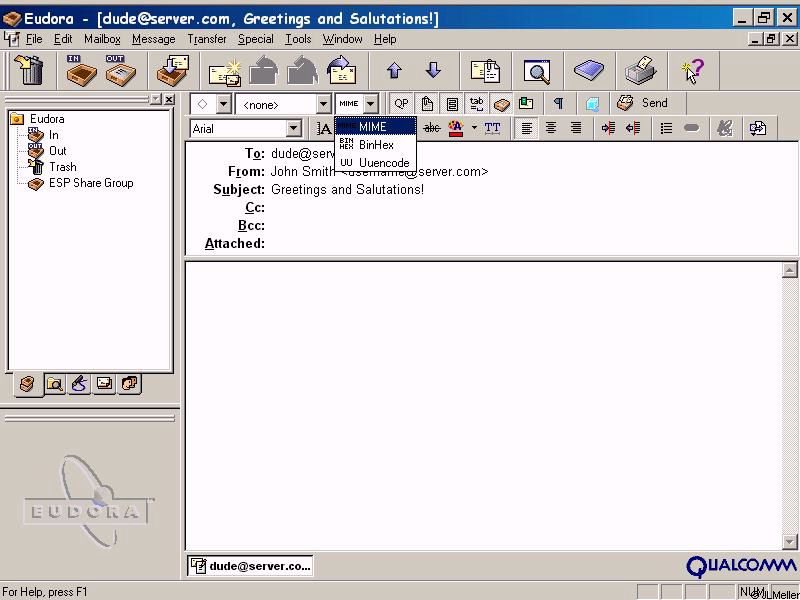Insert a bulleted list
Viewport: 800px width, 600px height.
tap(666, 128)
